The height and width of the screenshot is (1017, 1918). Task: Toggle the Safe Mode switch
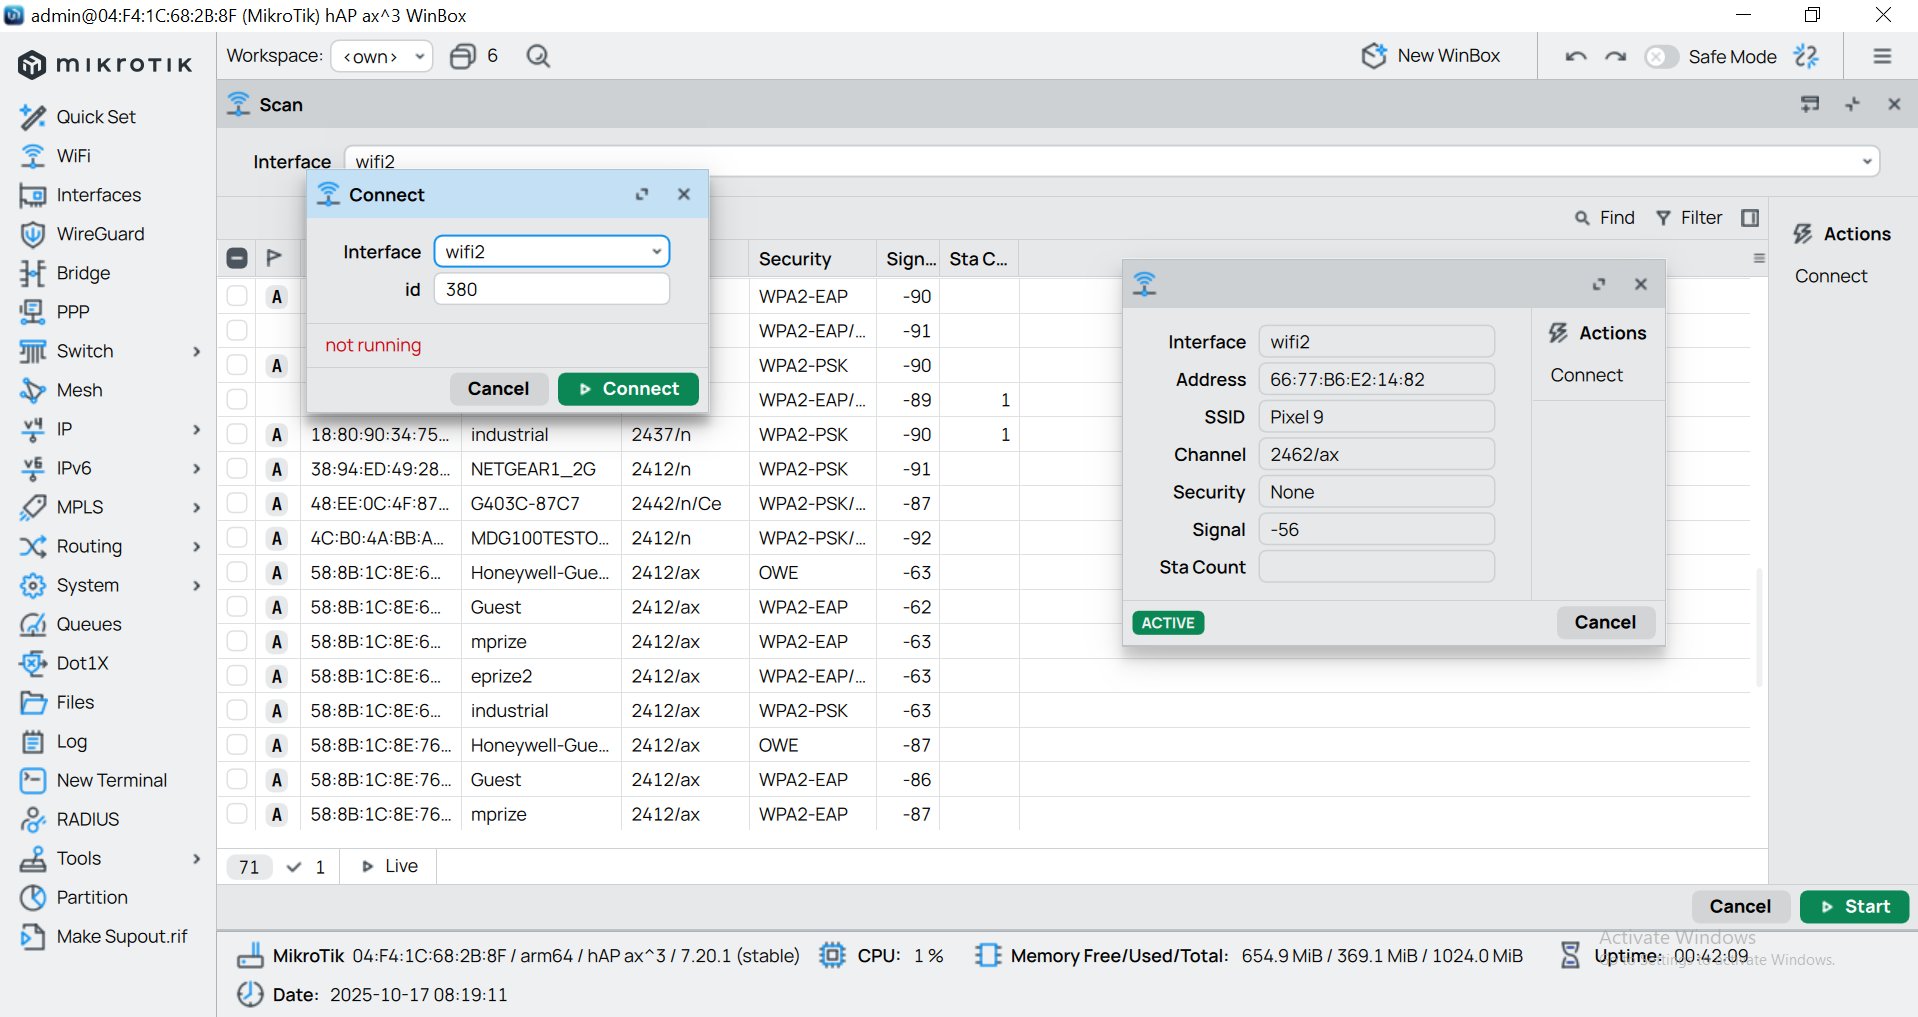click(1660, 57)
